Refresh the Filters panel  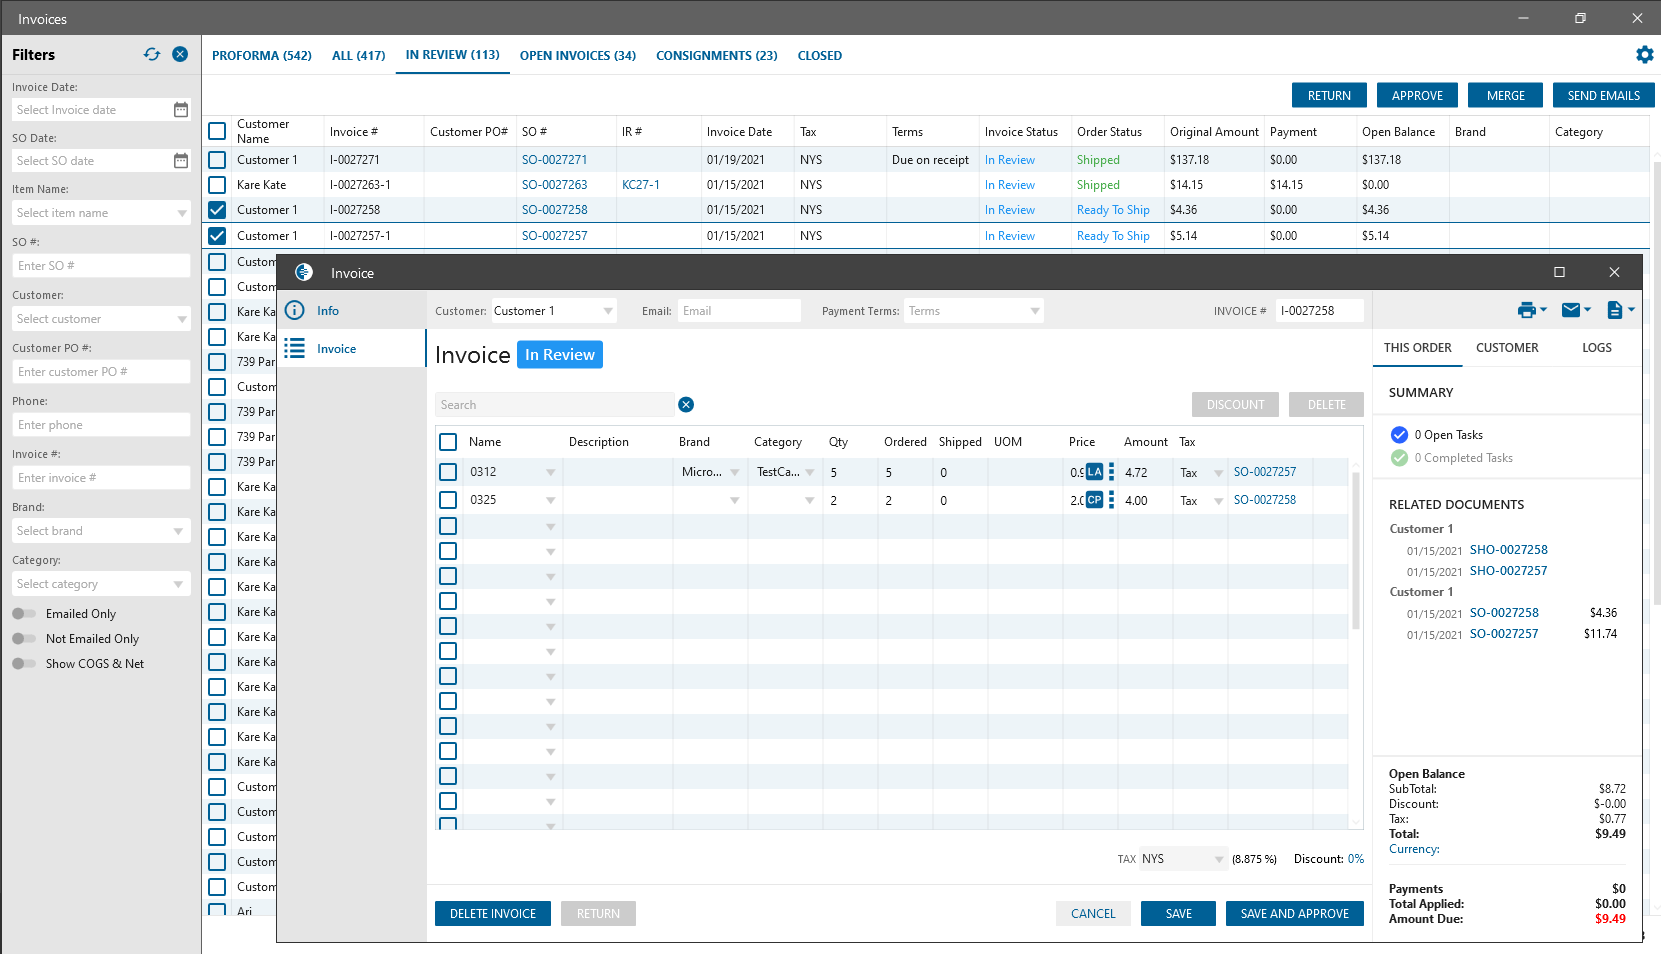click(x=152, y=55)
